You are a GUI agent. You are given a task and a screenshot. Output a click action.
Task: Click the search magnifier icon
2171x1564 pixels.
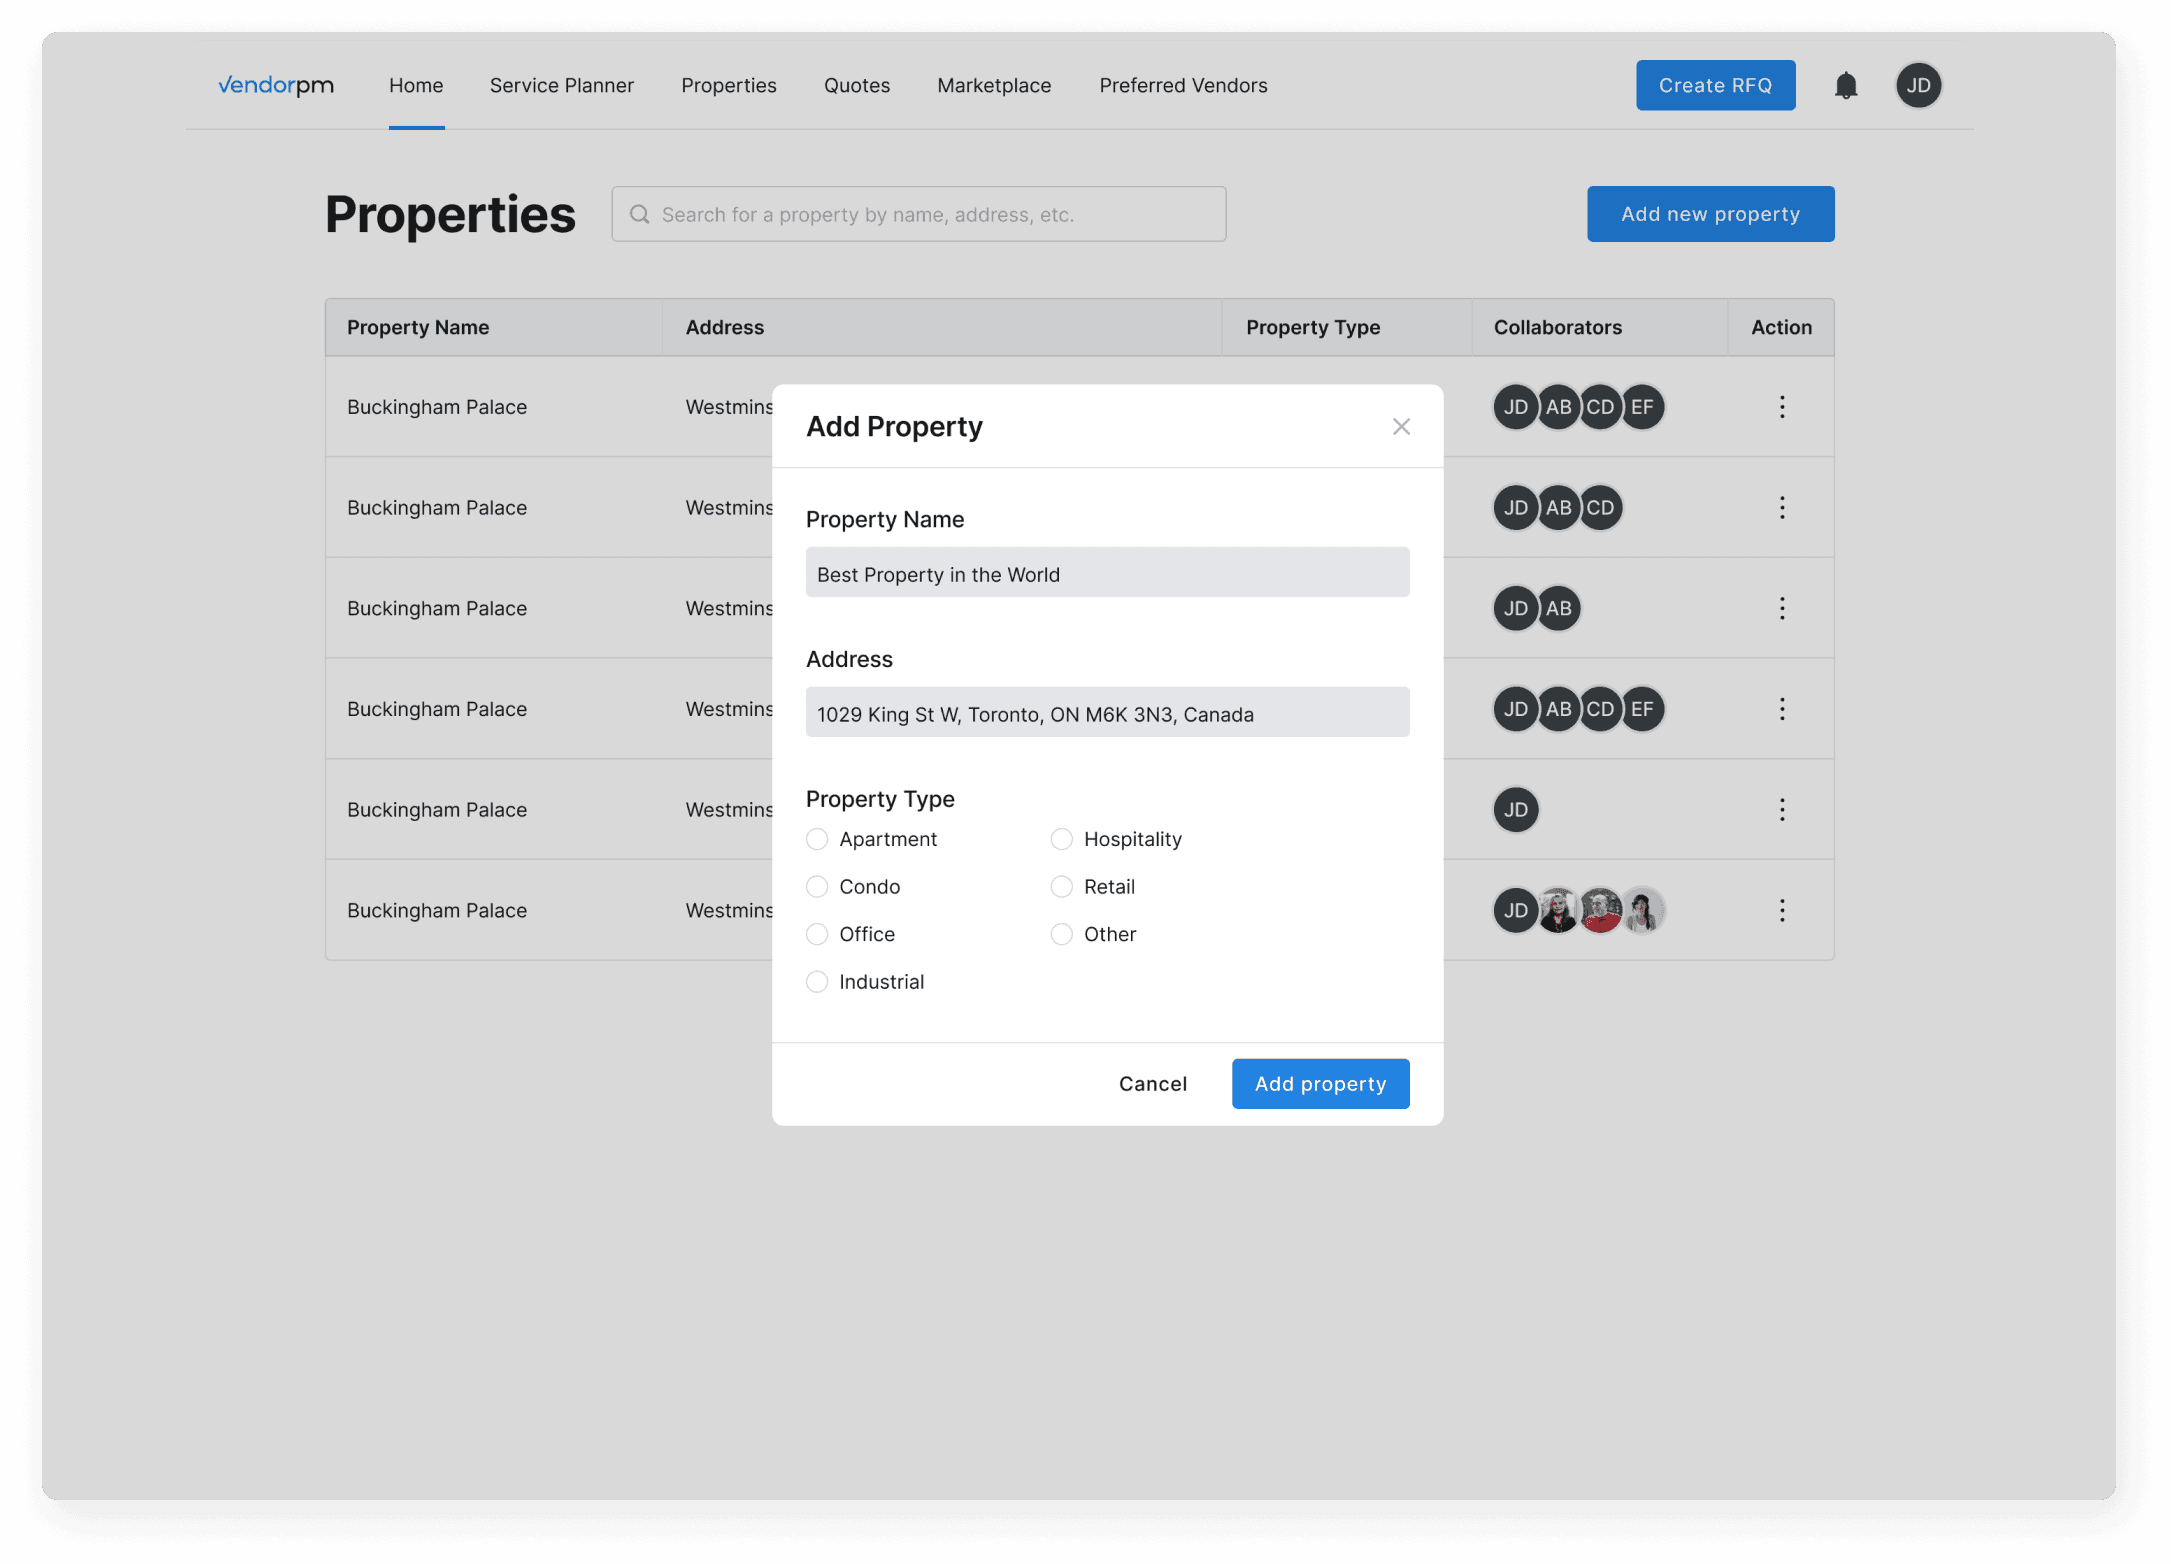(640, 215)
